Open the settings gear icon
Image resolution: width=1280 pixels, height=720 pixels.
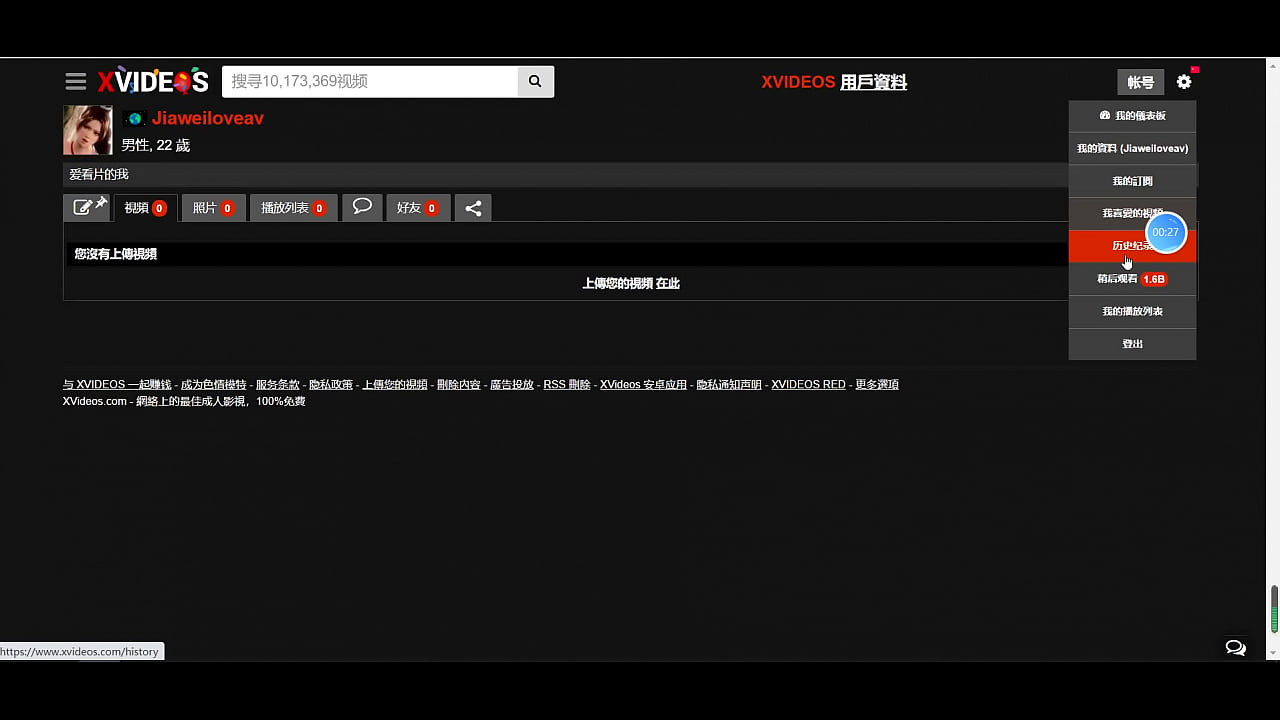(x=1184, y=82)
